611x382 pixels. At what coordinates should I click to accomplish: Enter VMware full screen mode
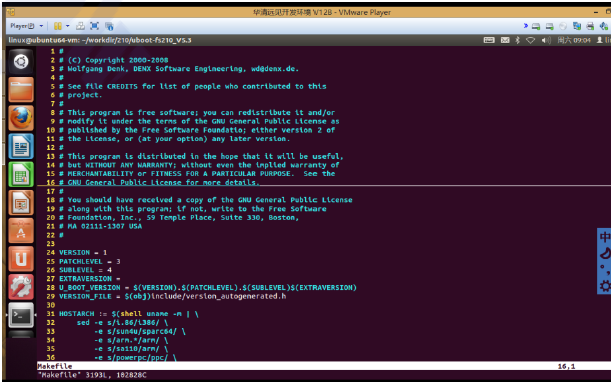[x=94, y=26]
